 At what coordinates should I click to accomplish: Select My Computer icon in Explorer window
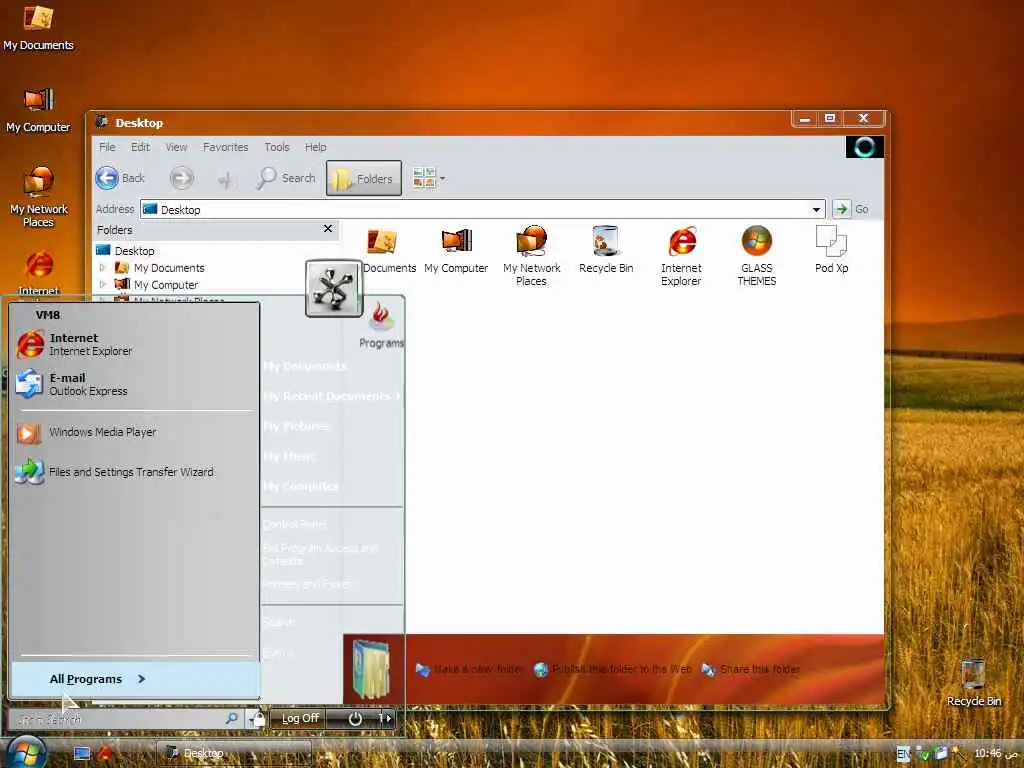click(456, 251)
